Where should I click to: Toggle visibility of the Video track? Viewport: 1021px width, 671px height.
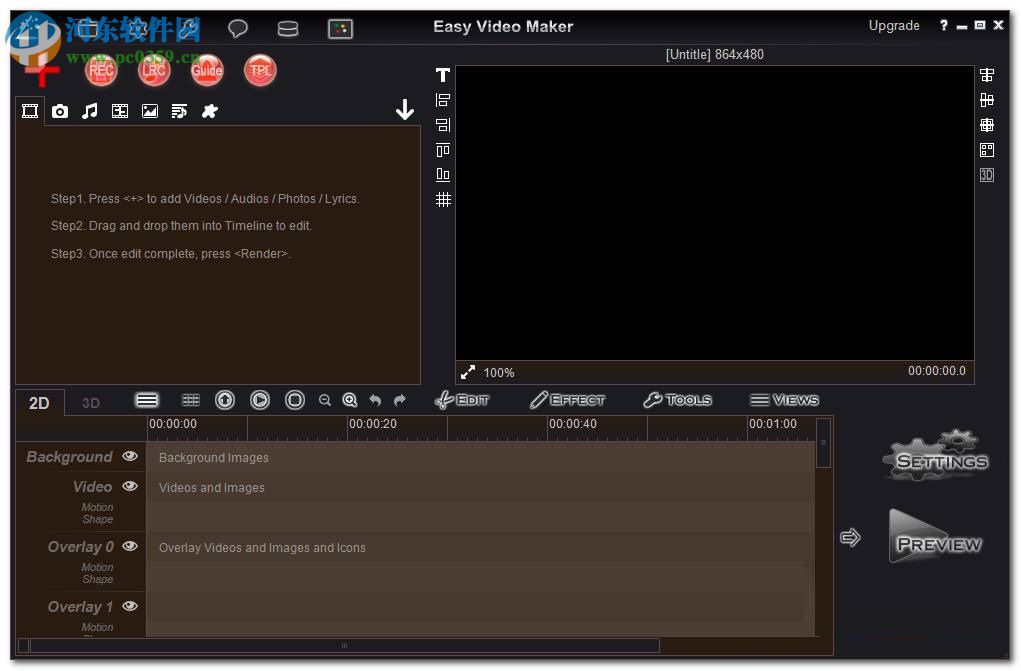pyautogui.click(x=129, y=487)
